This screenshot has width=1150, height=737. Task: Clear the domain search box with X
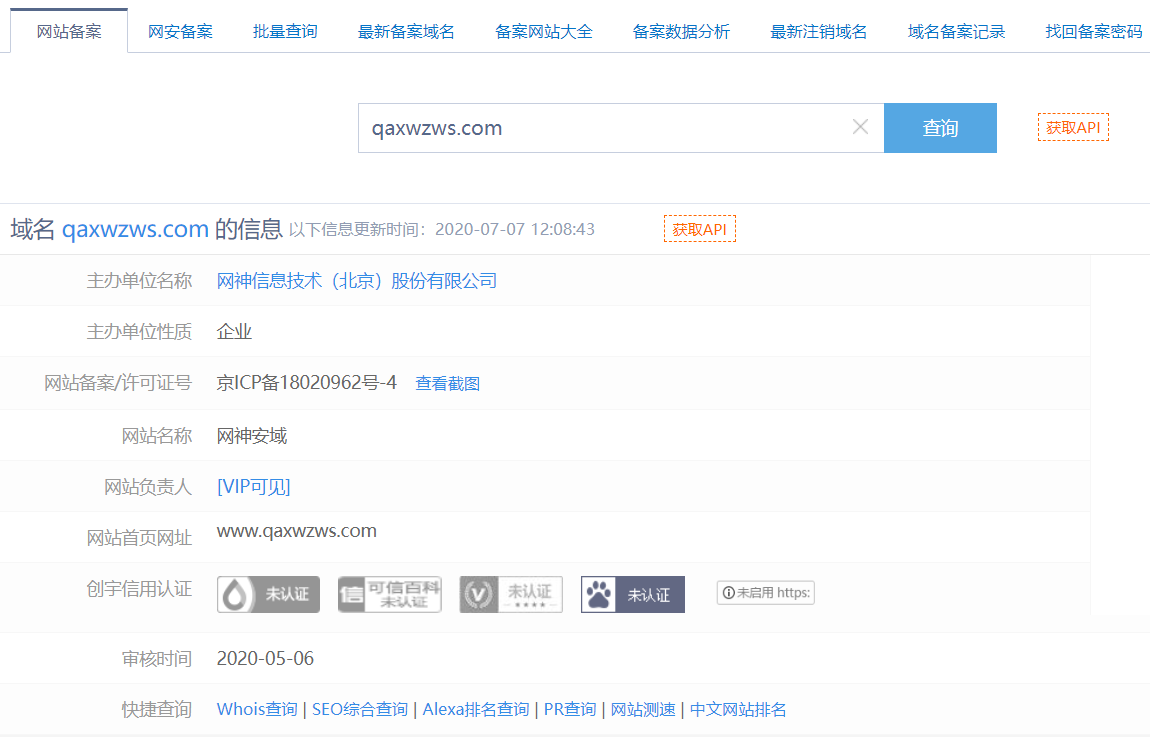tap(860, 127)
